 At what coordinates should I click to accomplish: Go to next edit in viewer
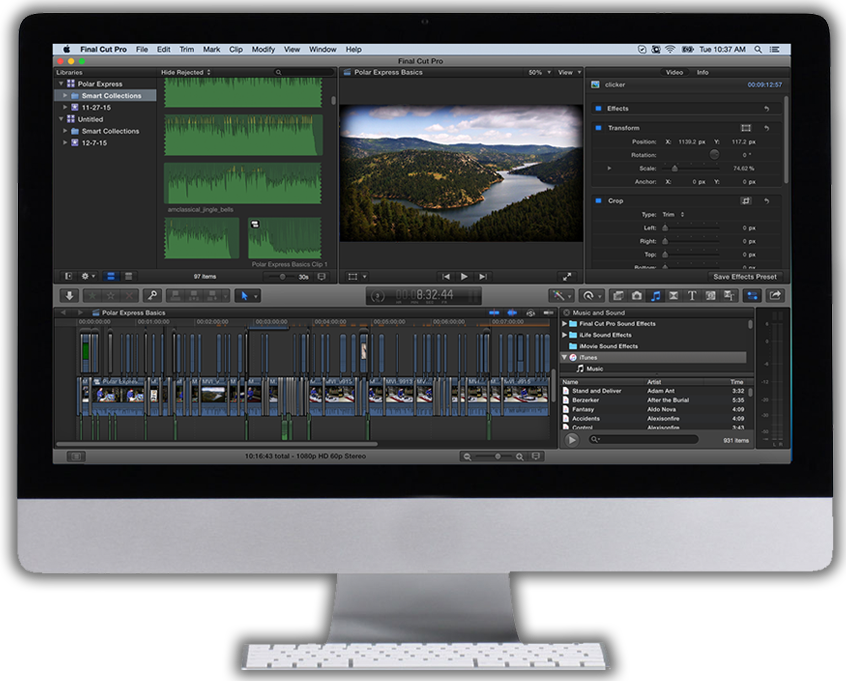click(483, 277)
